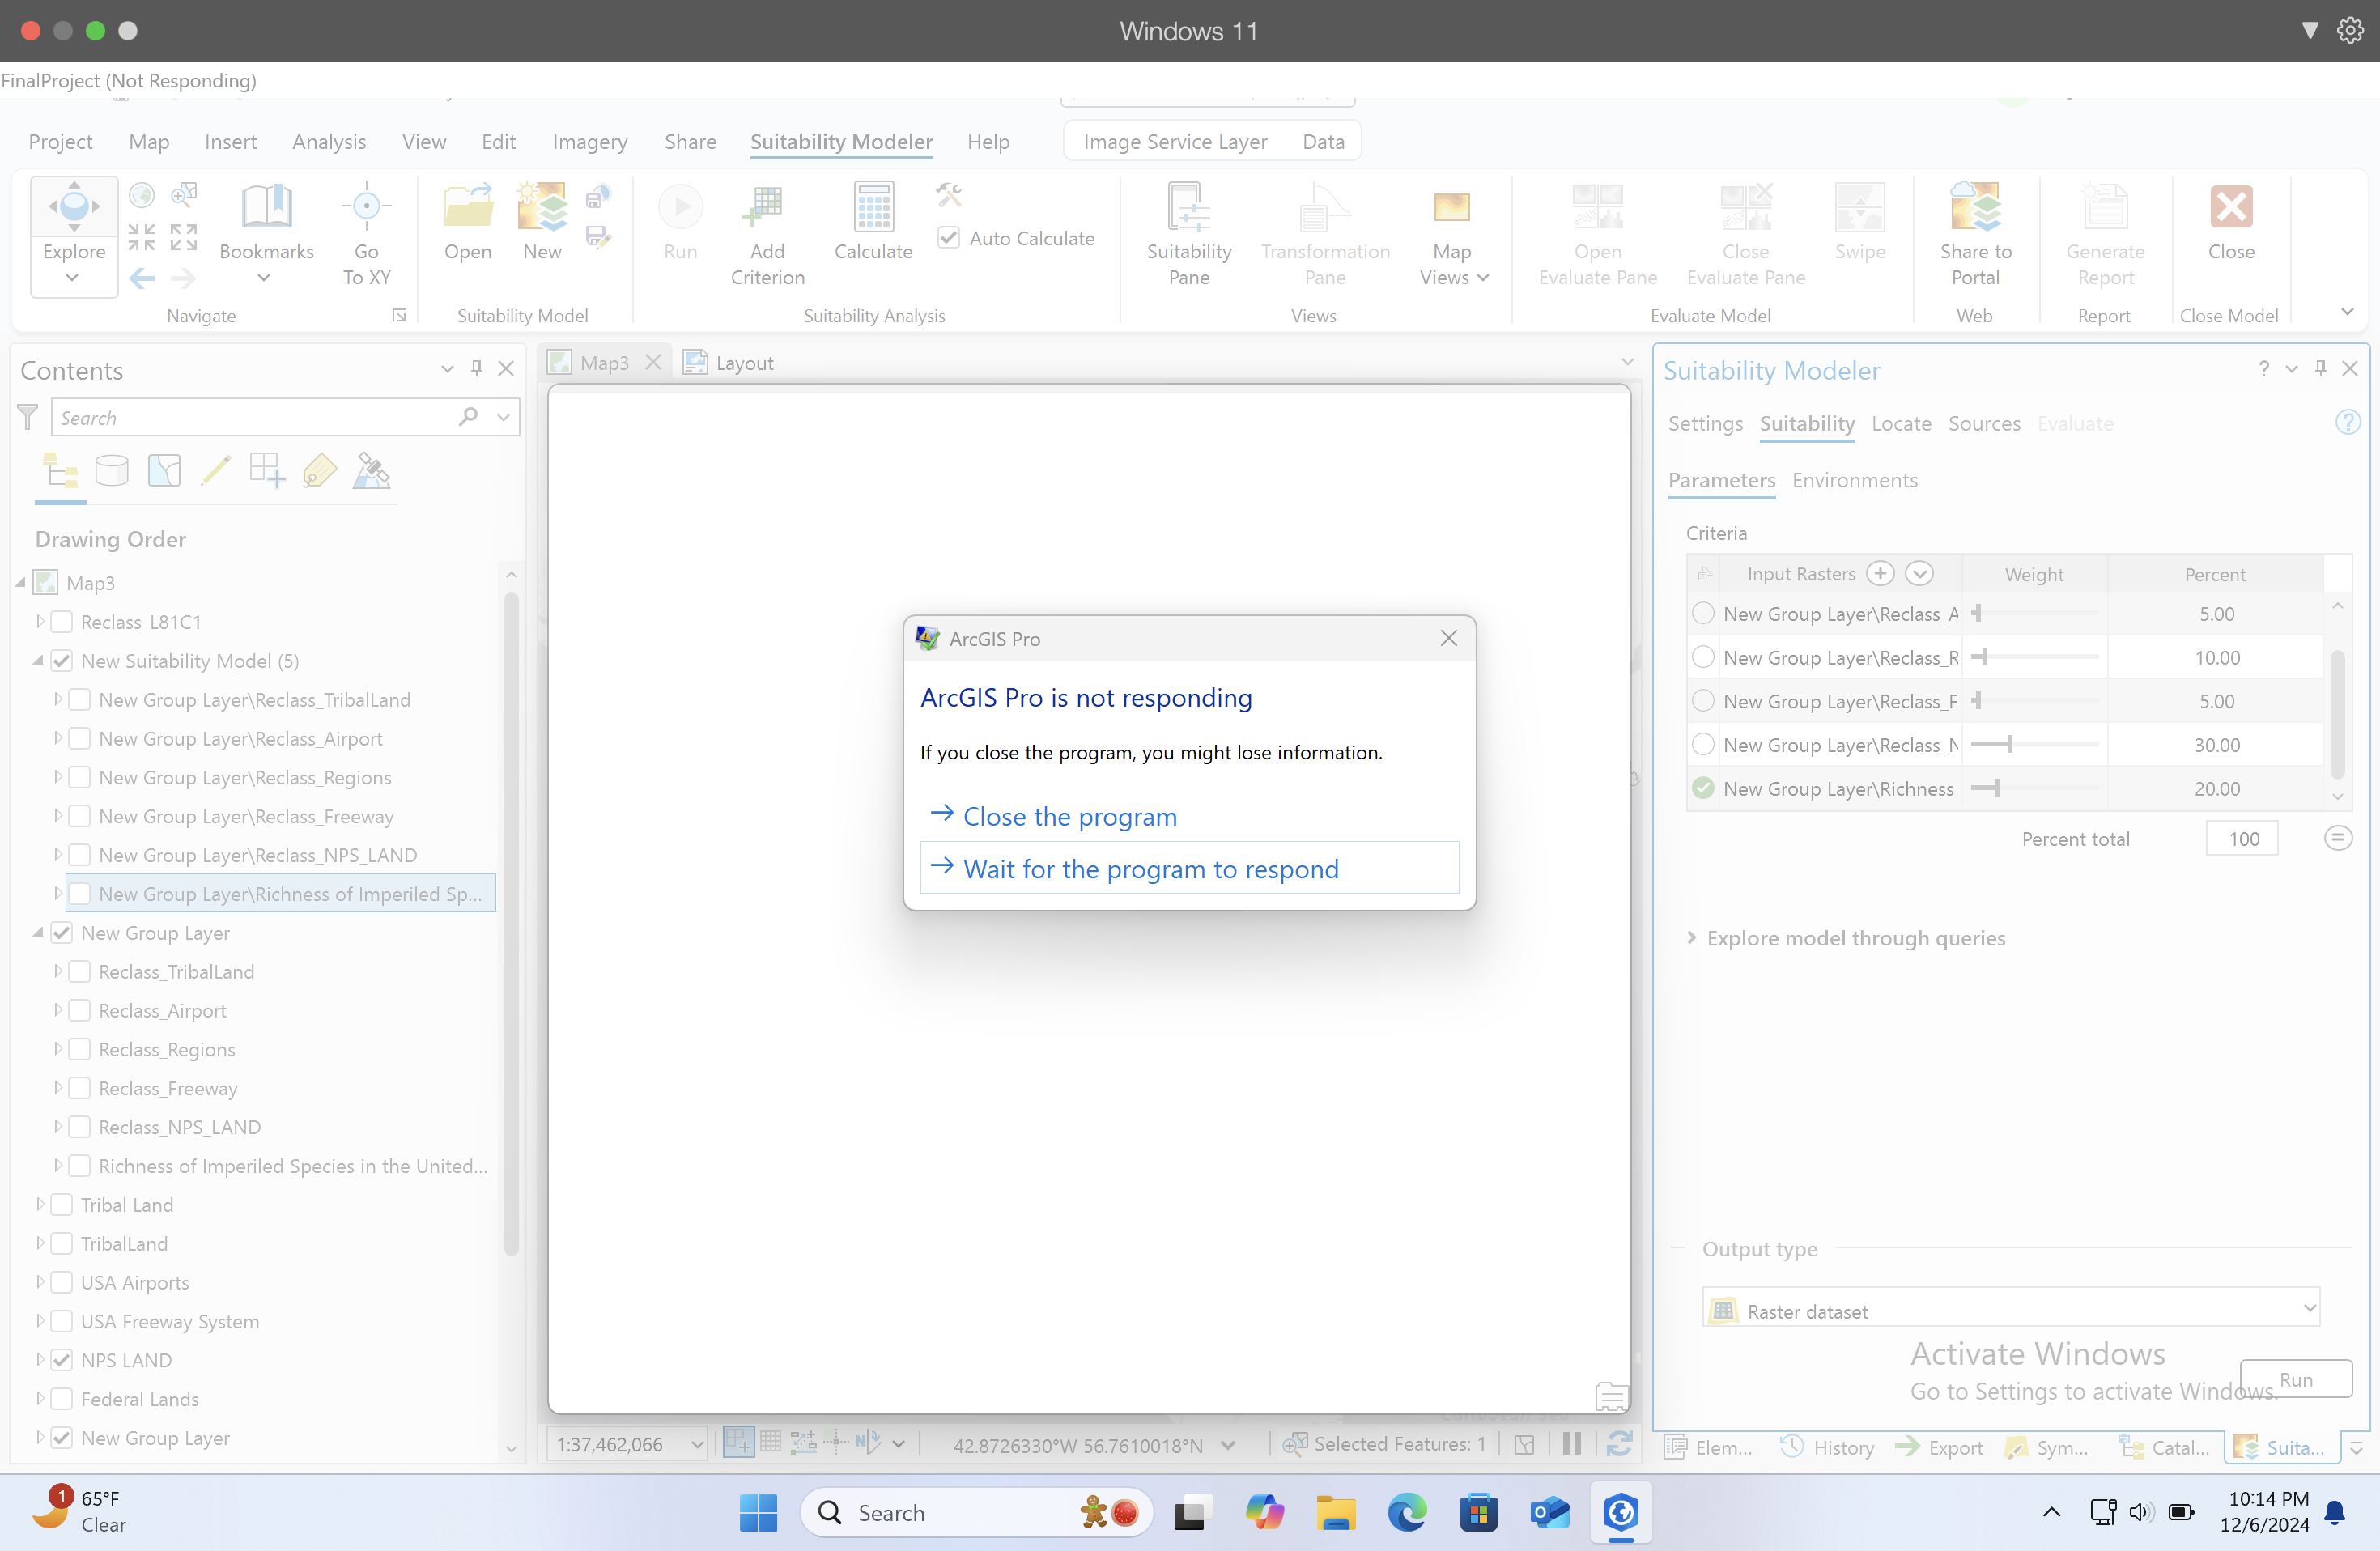Select List By Labeling tag icon
The height and width of the screenshot is (1551, 2380).
click(320, 470)
